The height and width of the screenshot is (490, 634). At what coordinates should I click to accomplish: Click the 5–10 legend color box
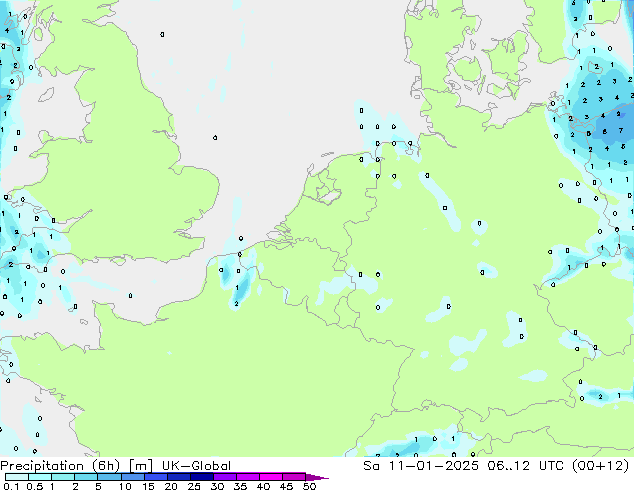click(109, 477)
